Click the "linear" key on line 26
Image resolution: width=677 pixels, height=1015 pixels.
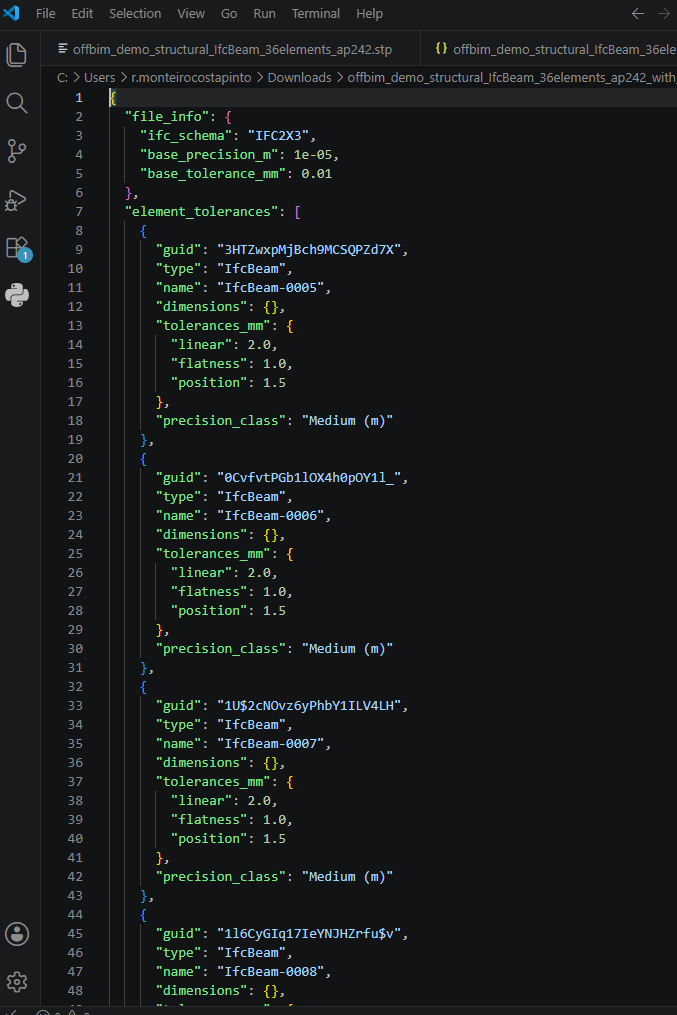(201, 572)
